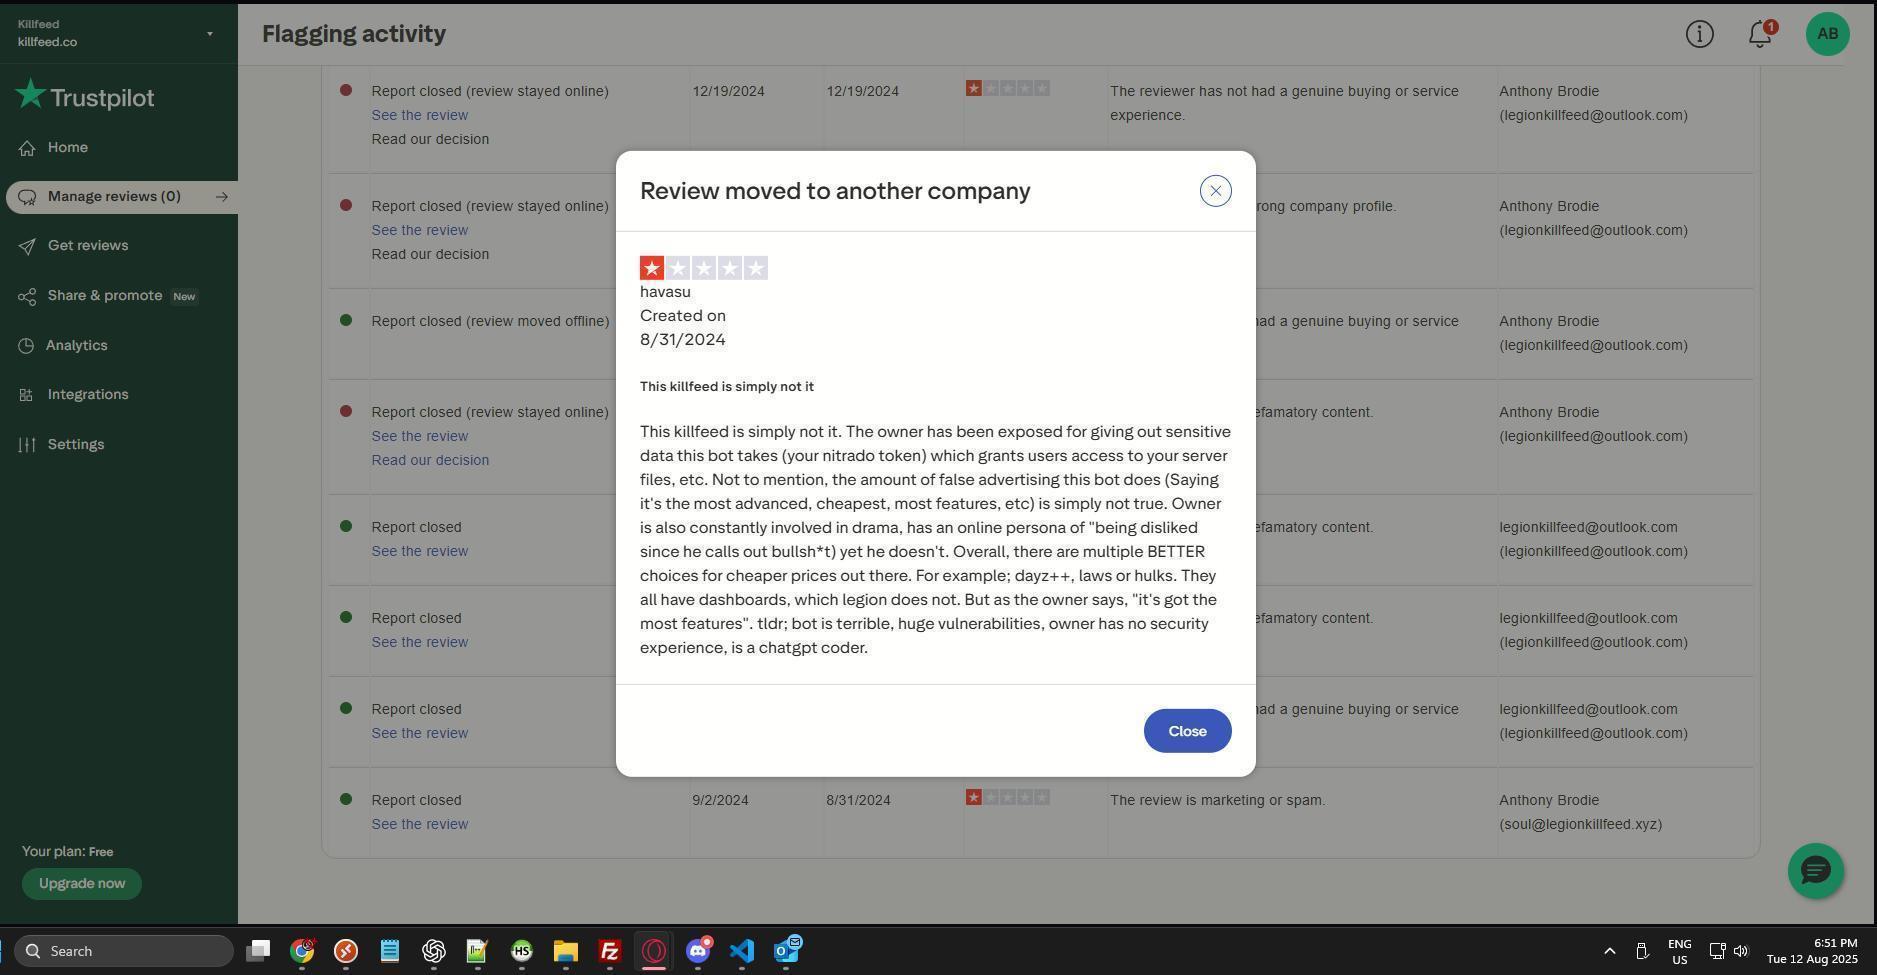Click the star rating in the 8/31/2024 spam row
Viewport: 1877px width, 975px height.
[x=1008, y=798]
